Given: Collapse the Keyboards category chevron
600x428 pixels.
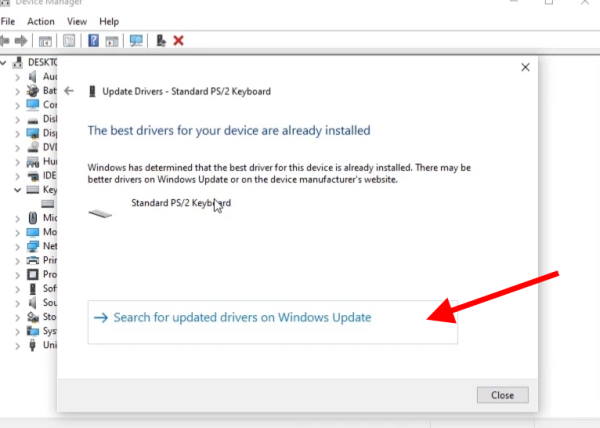Looking at the screenshot, I should 18,190.
